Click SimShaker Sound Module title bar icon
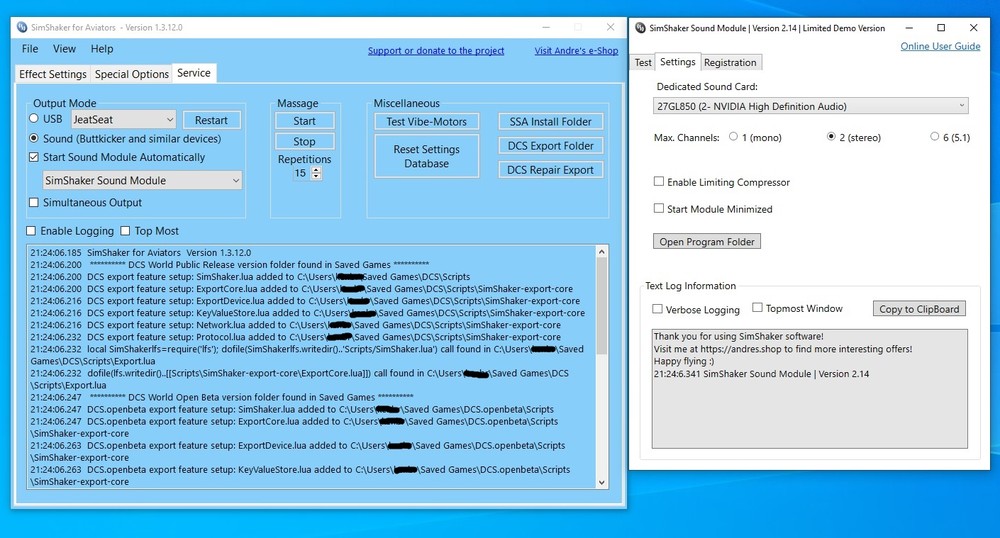The height and width of the screenshot is (538, 1000). coord(640,28)
